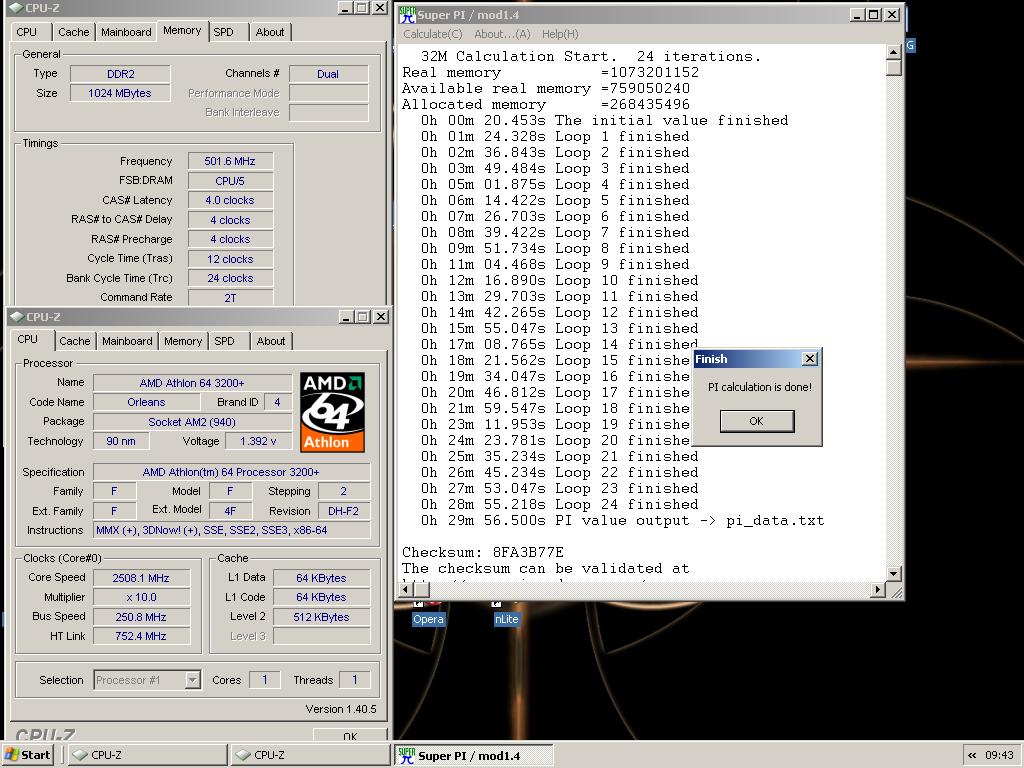Click the top CPU-Z window title icon
Image resolution: width=1024 pixels, height=768 pixels.
coord(18,8)
